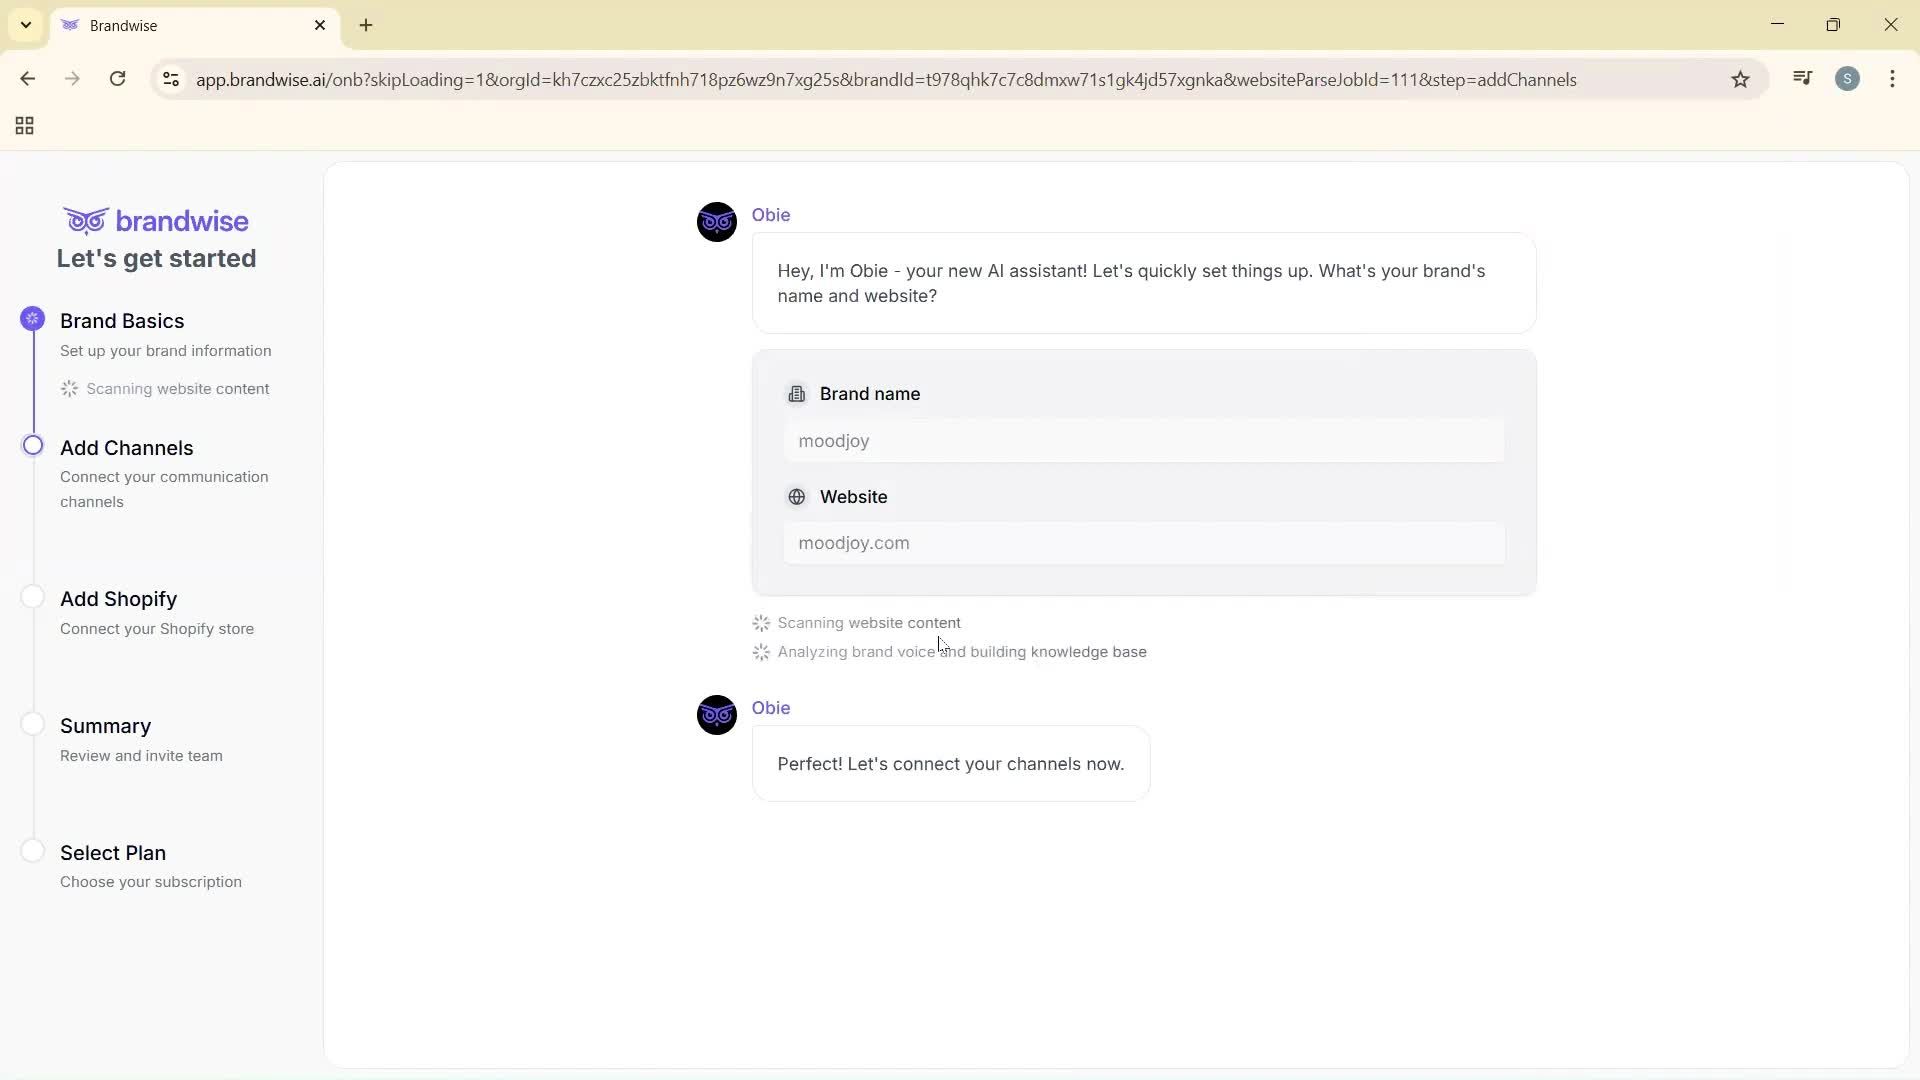The width and height of the screenshot is (1920, 1080).
Task: Select the Select Plan step circle
Action: [x=32, y=850]
